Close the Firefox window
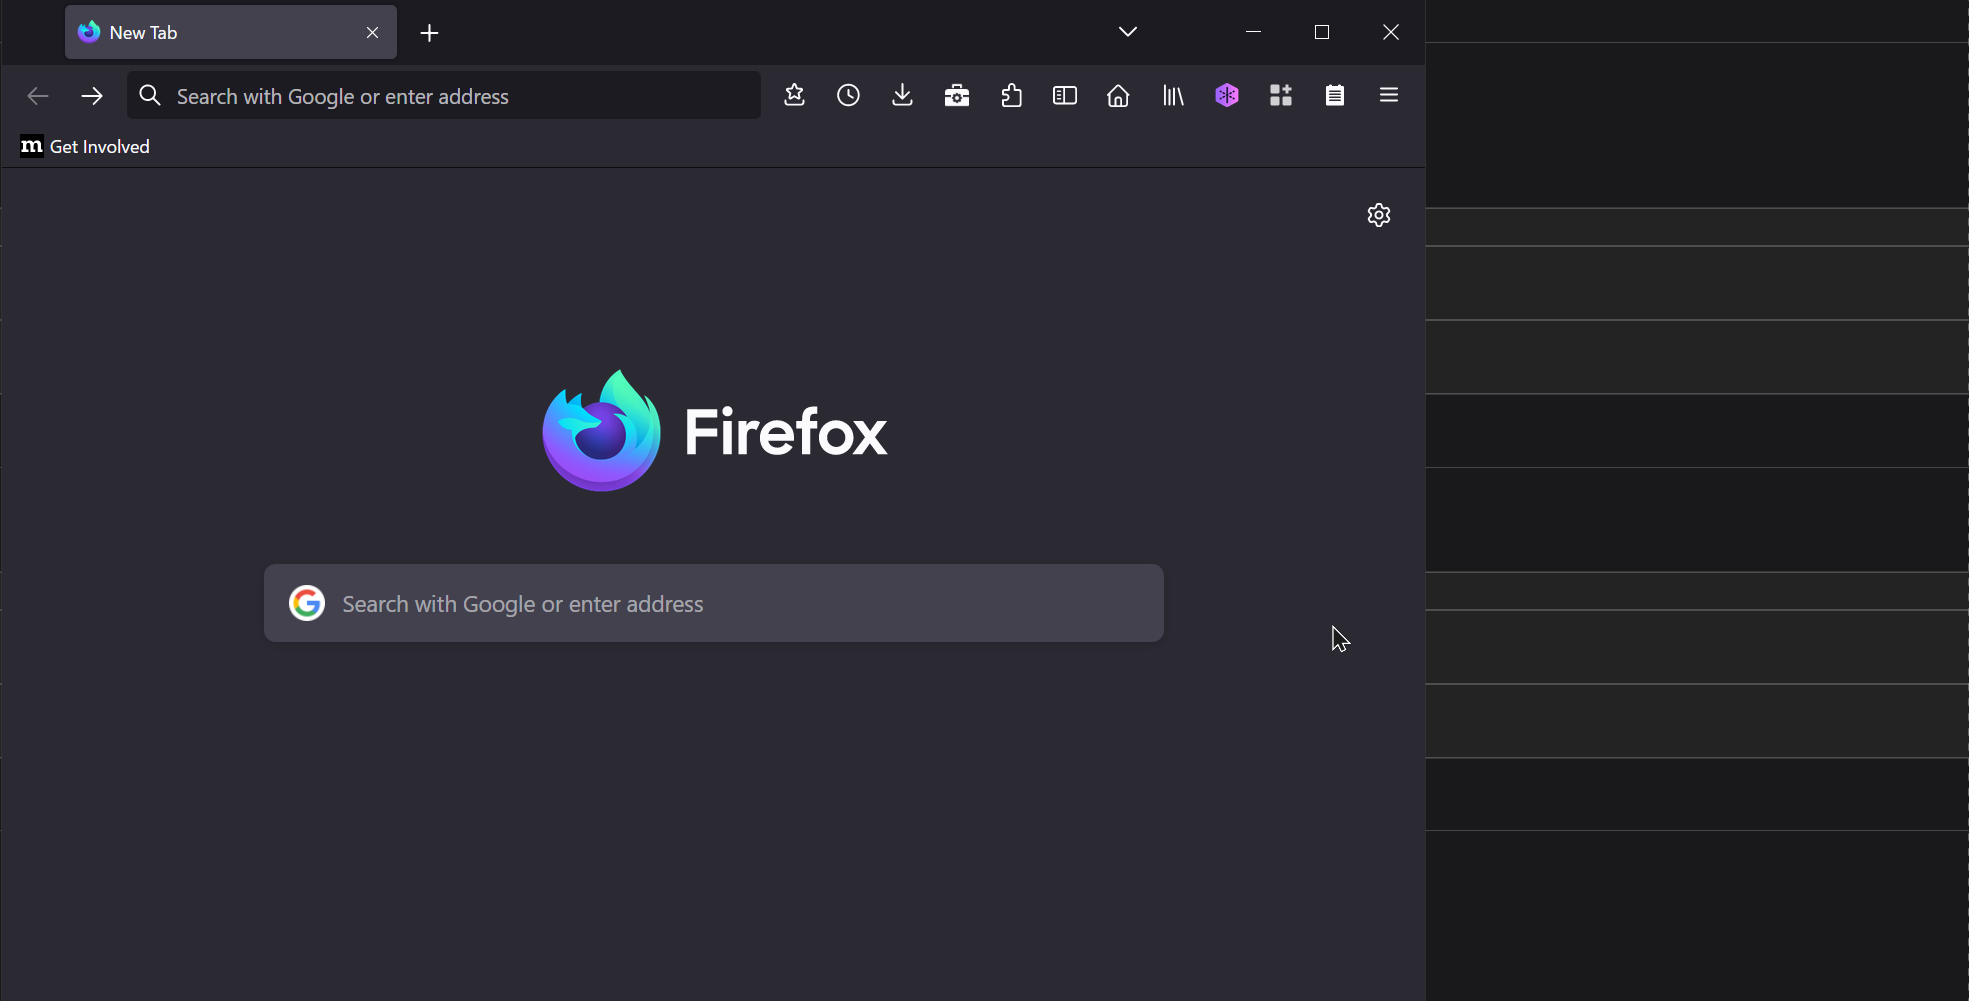Image resolution: width=1969 pixels, height=1001 pixels. click(1391, 32)
